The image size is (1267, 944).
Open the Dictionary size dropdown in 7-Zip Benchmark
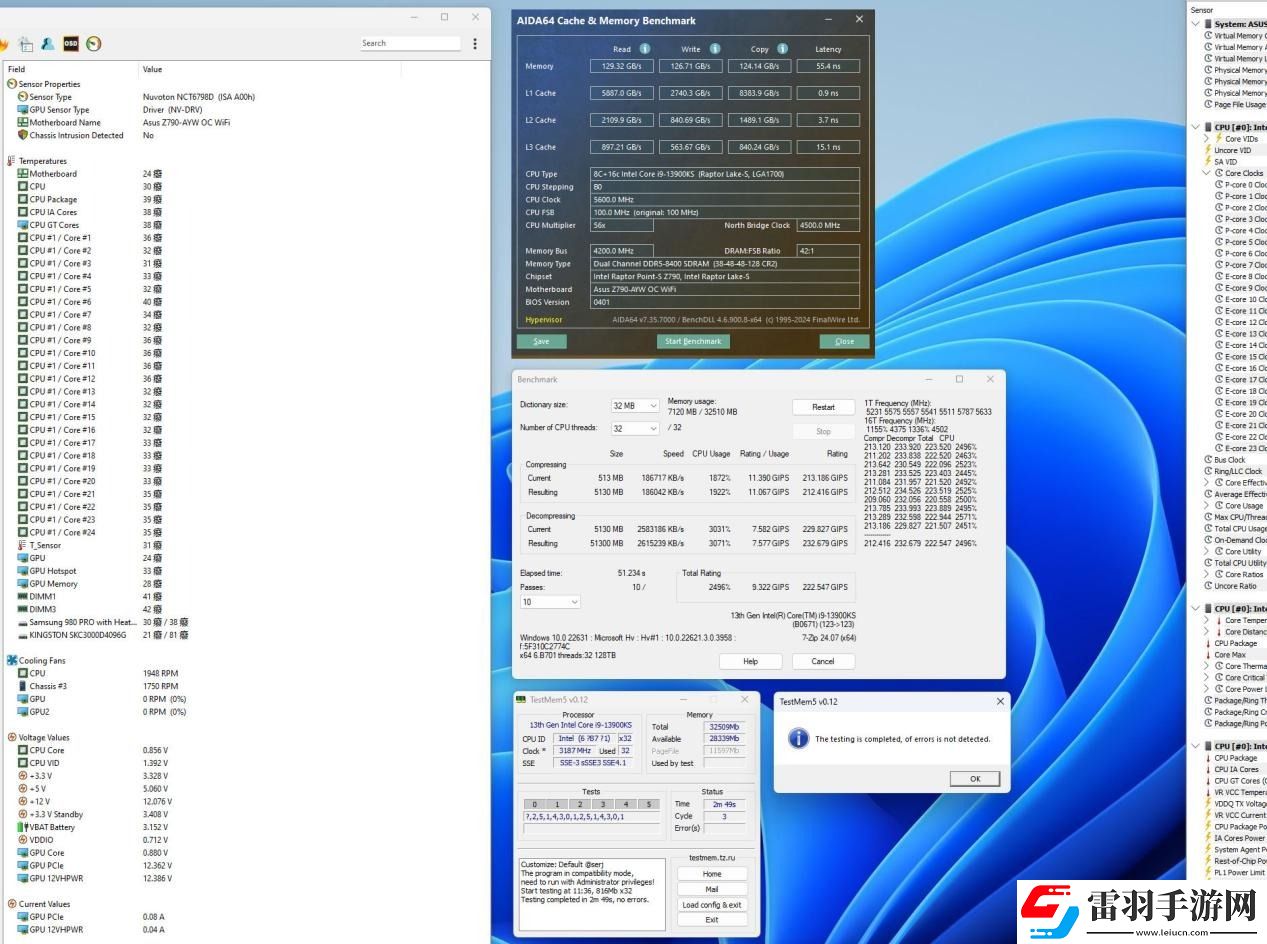tap(635, 406)
